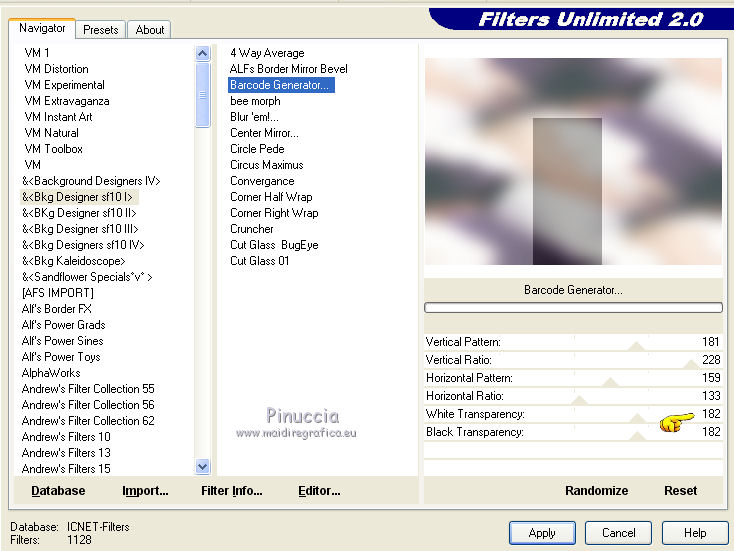Select &<BKg Designer sf10 II> category
The image size is (734, 551).
79,213
